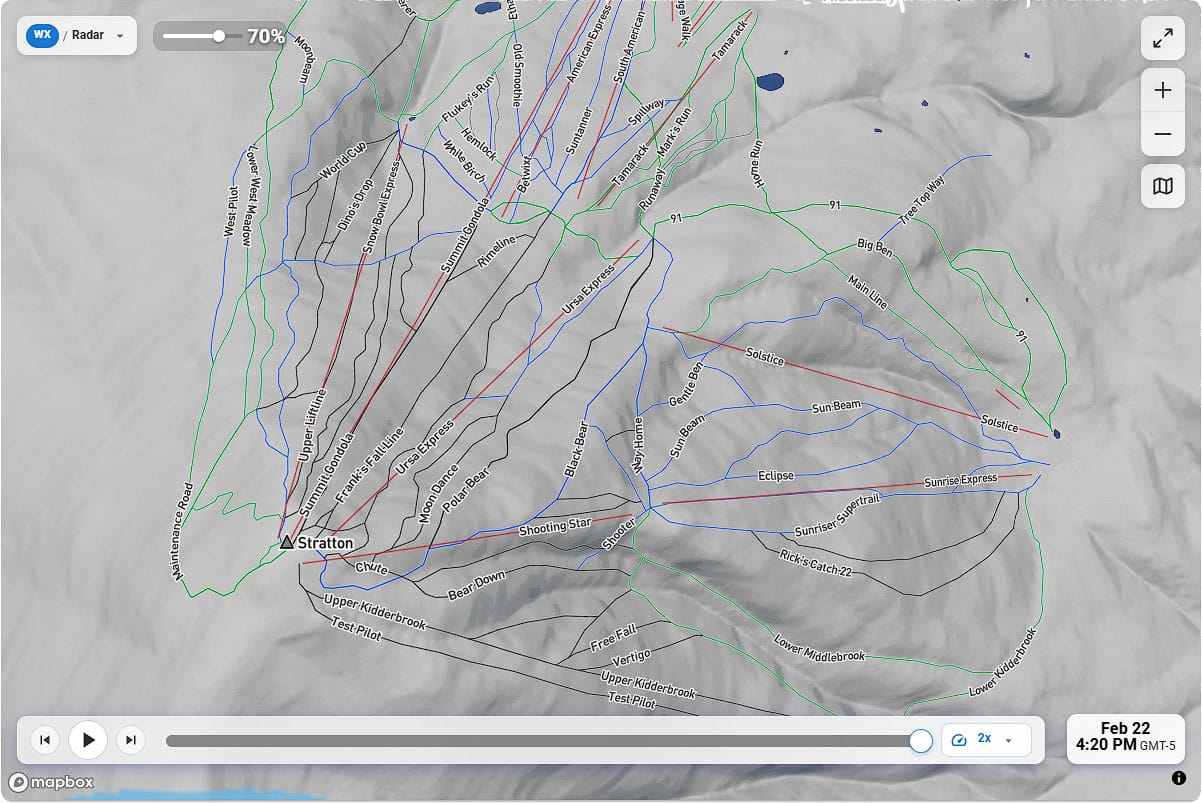Click the Upper Liftline label
Screen dimensions: 1202x803
coord(314,425)
